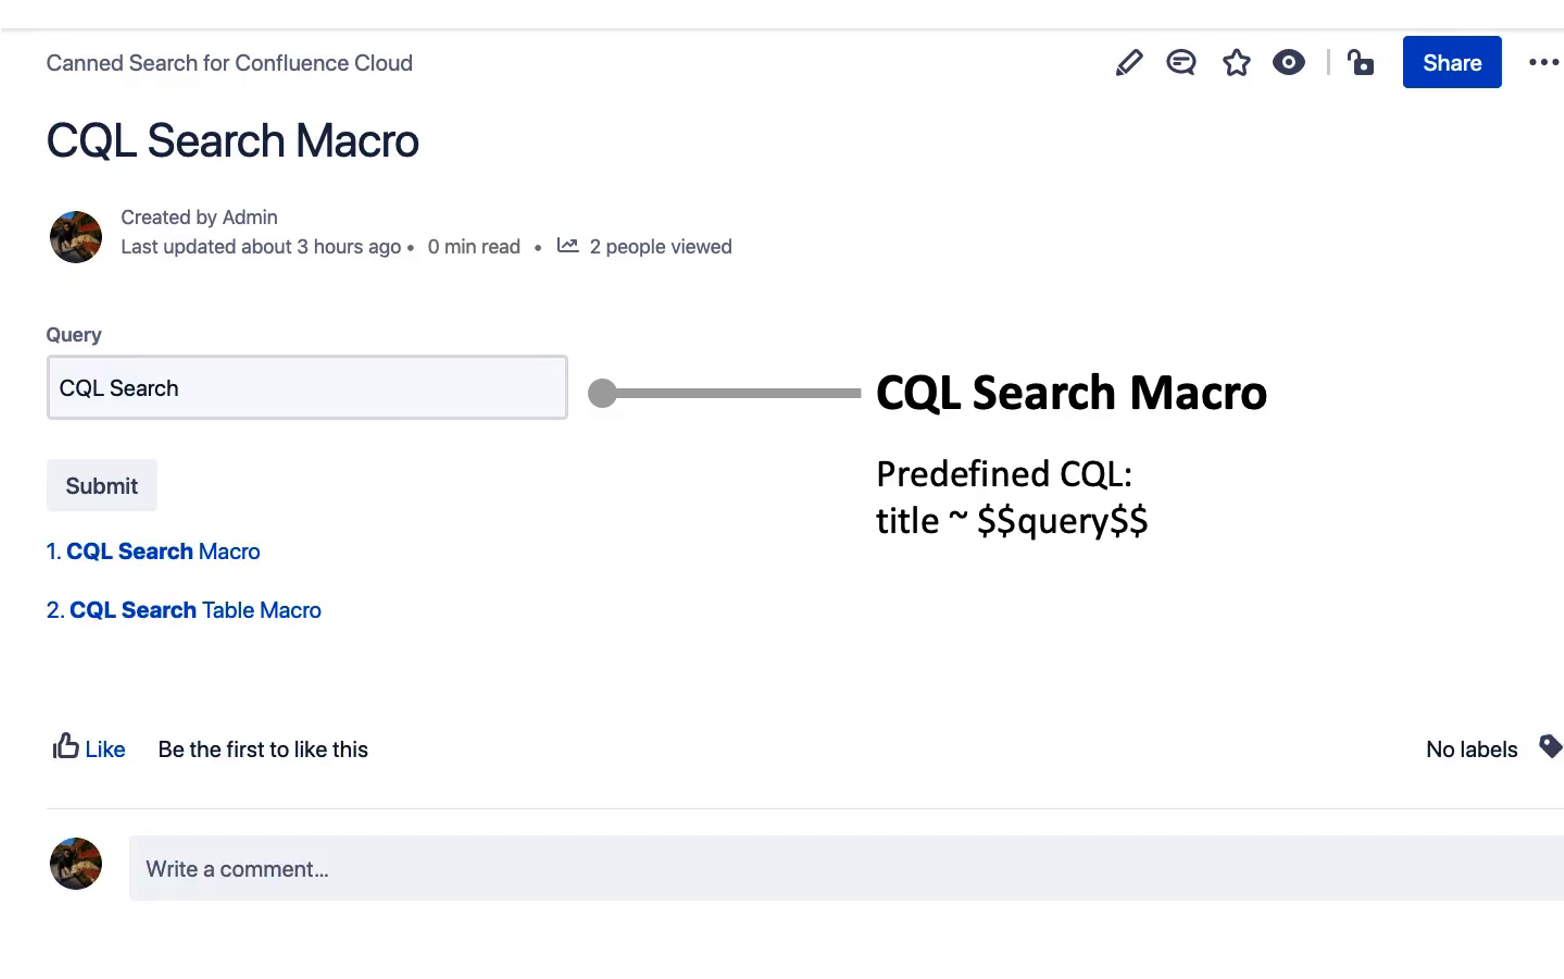Edit the page using the pencil icon

(x=1128, y=62)
